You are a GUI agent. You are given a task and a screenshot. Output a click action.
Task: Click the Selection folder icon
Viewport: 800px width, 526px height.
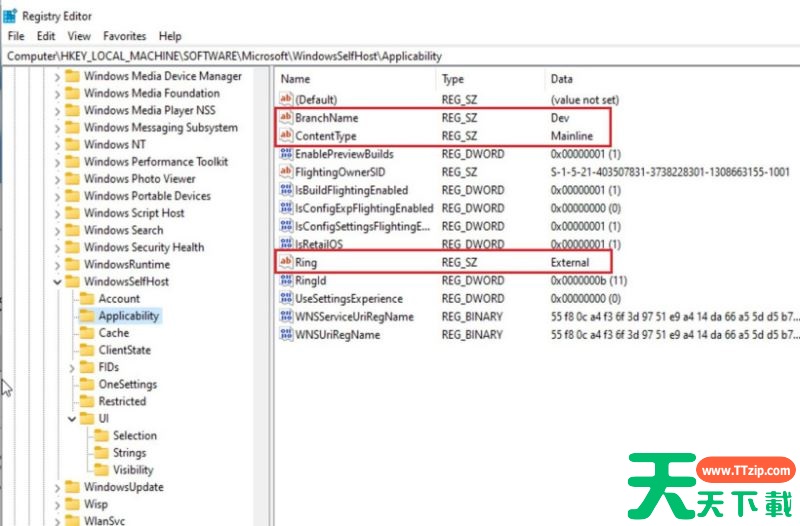[x=102, y=435]
